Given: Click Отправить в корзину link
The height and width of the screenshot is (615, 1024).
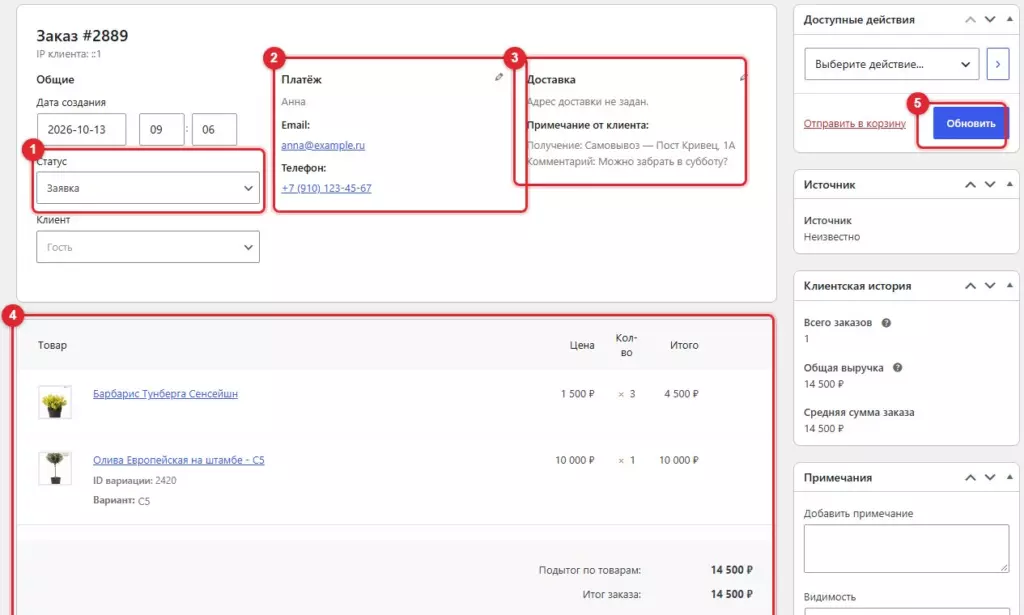Looking at the screenshot, I should click(x=854, y=123).
